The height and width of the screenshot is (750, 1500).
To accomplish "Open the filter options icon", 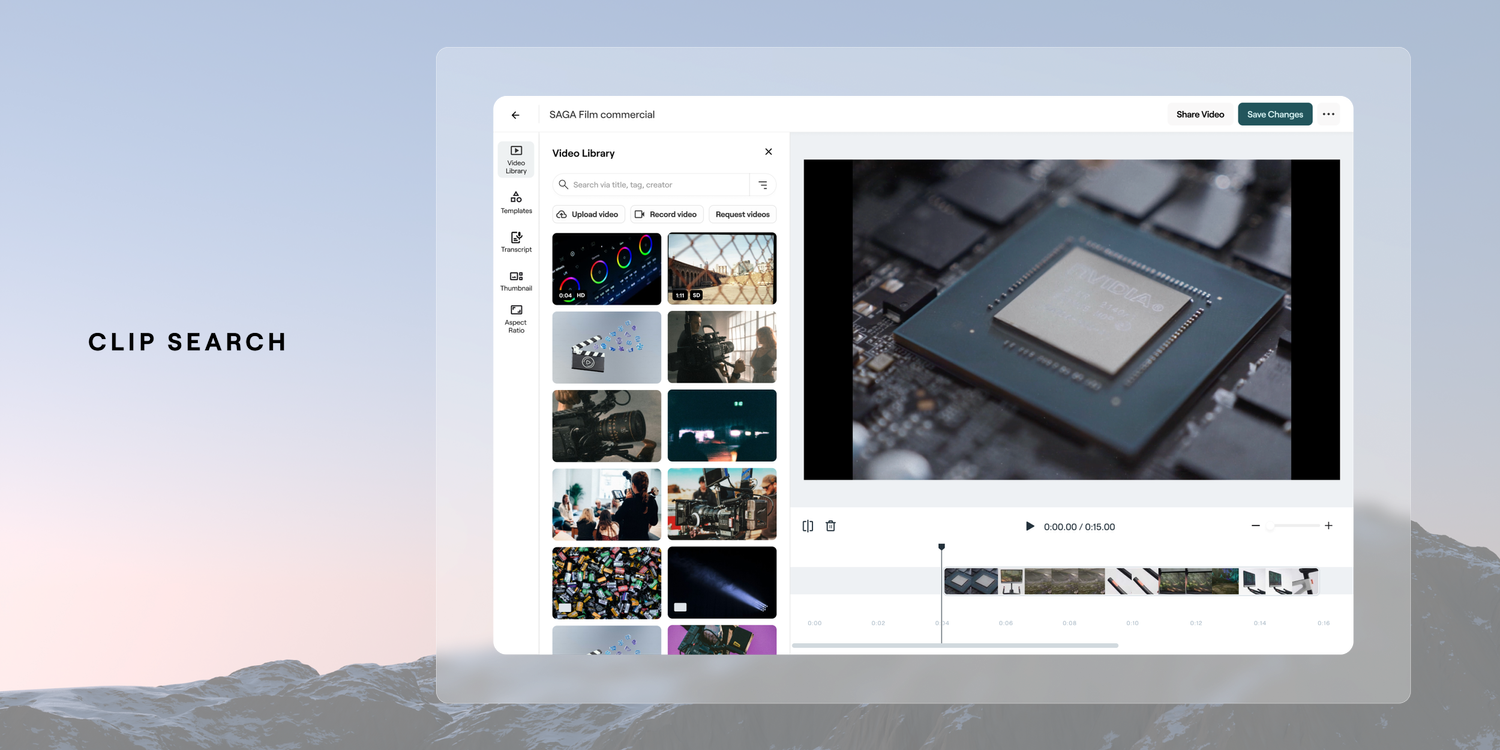I will [763, 185].
